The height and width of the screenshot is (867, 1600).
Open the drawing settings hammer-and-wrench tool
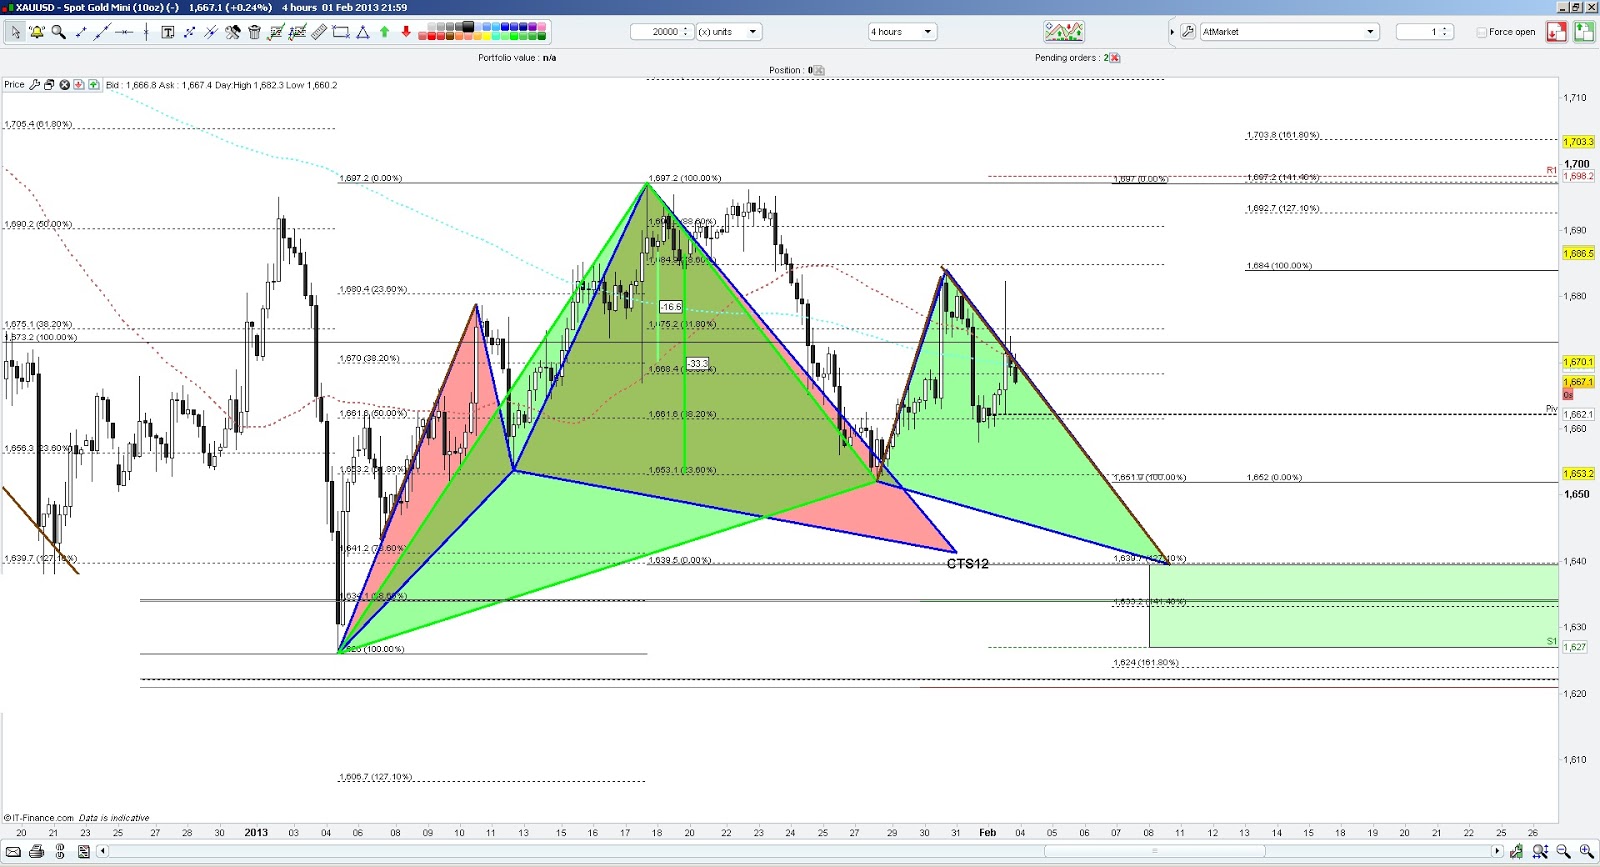pos(233,32)
